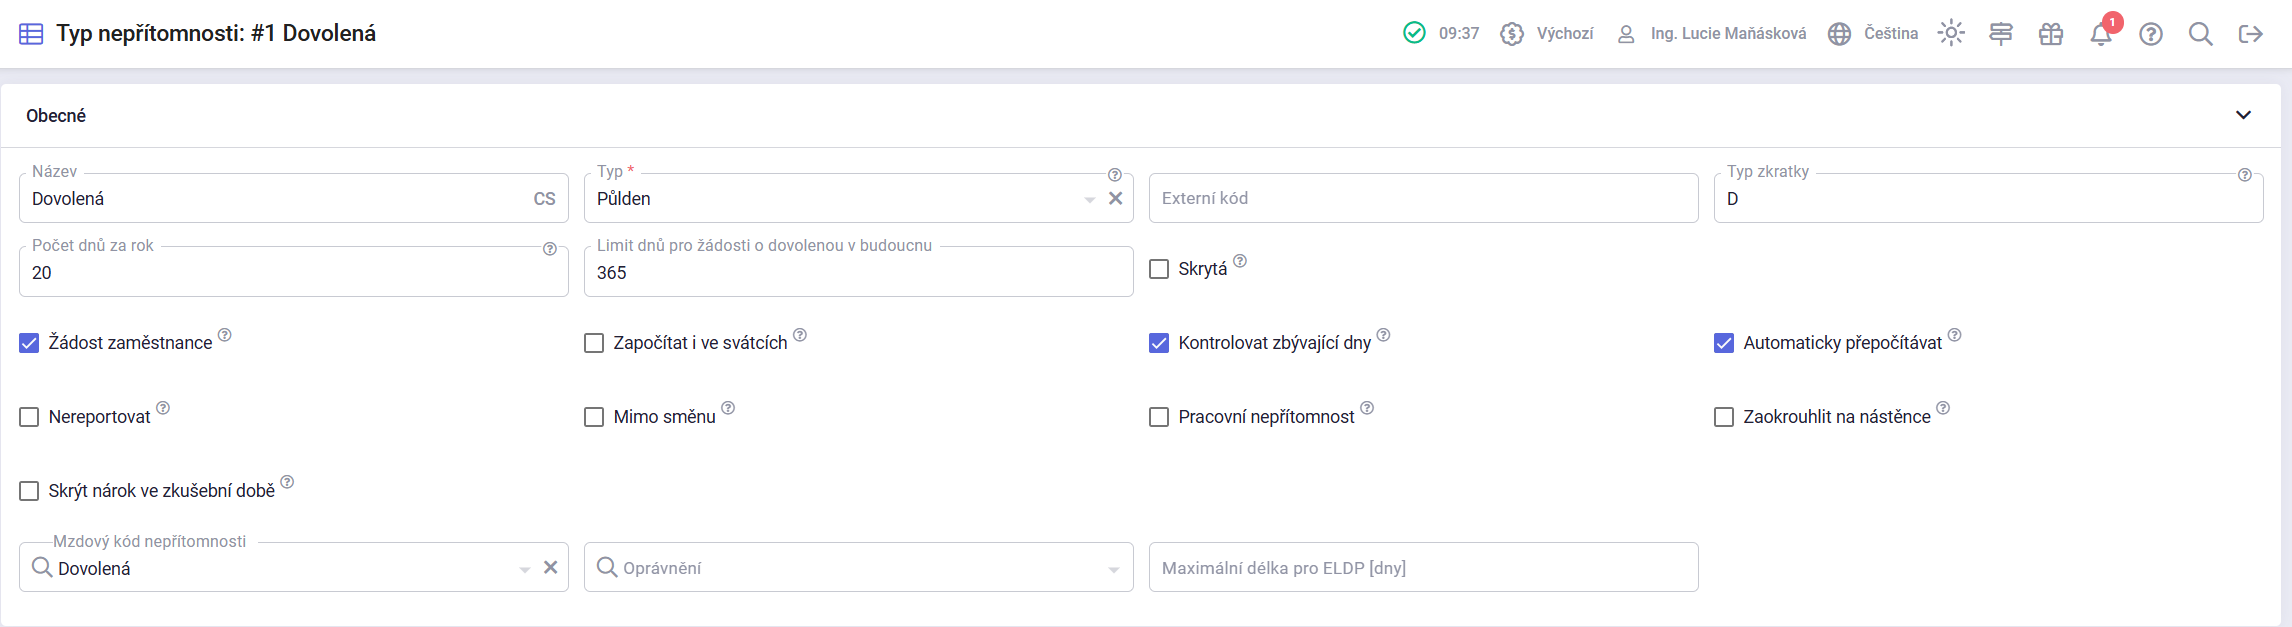Viewport: 2292px width, 627px height.
Task: Click the logout arrow icon
Action: point(2250,34)
